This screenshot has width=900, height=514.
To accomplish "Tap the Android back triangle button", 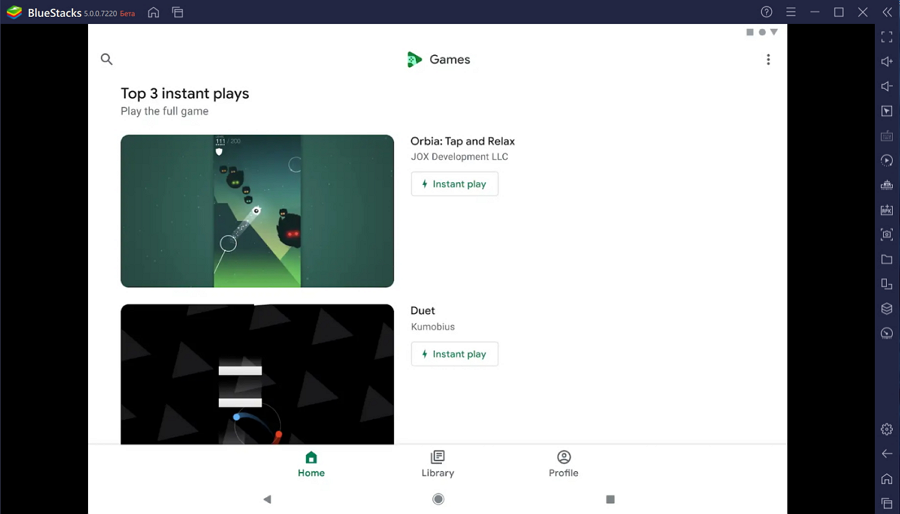I will pos(267,499).
